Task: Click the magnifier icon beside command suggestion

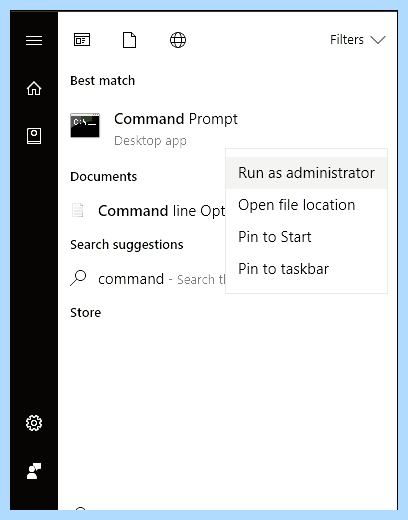Action: pyautogui.click(x=78, y=278)
